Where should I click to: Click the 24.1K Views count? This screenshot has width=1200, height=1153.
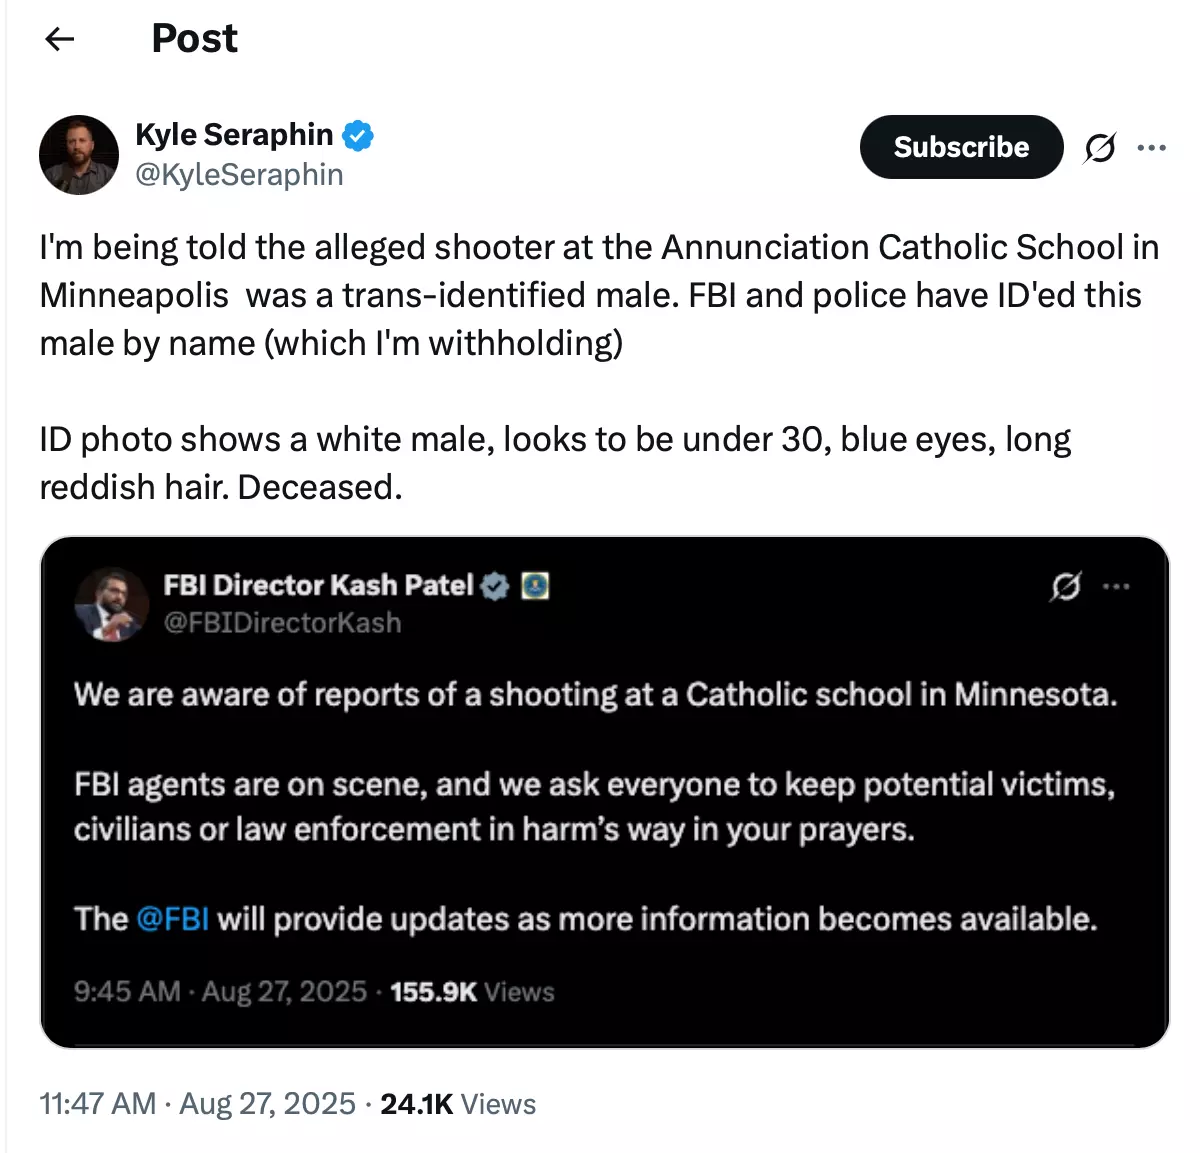point(458,1104)
